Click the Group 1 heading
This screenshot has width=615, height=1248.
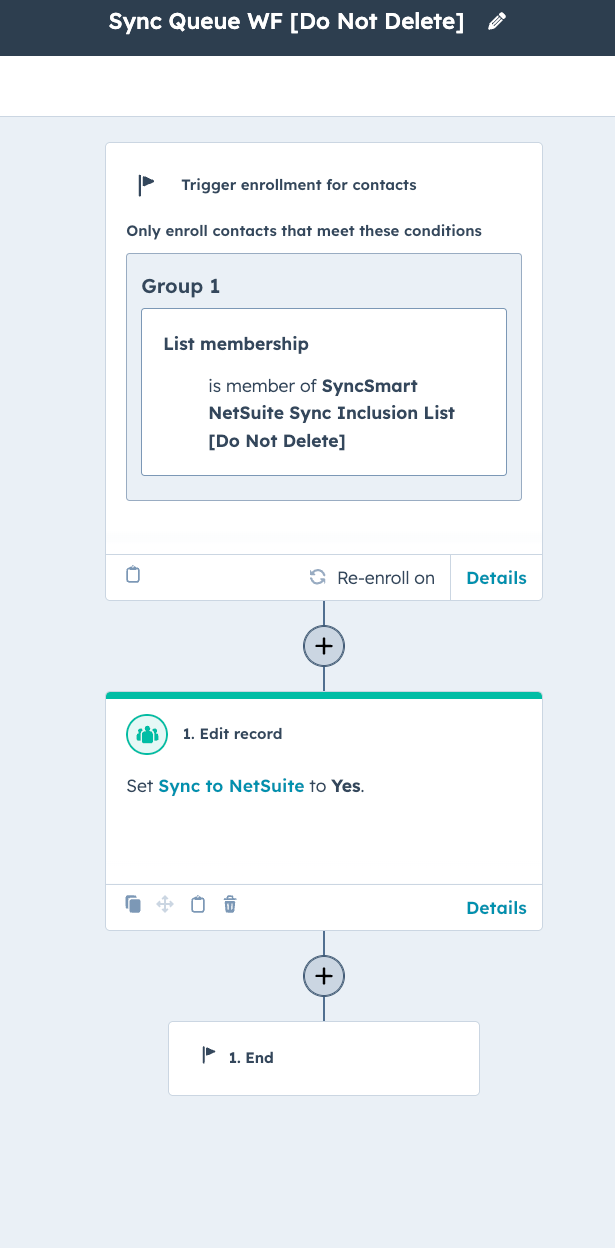(x=181, y=286)
